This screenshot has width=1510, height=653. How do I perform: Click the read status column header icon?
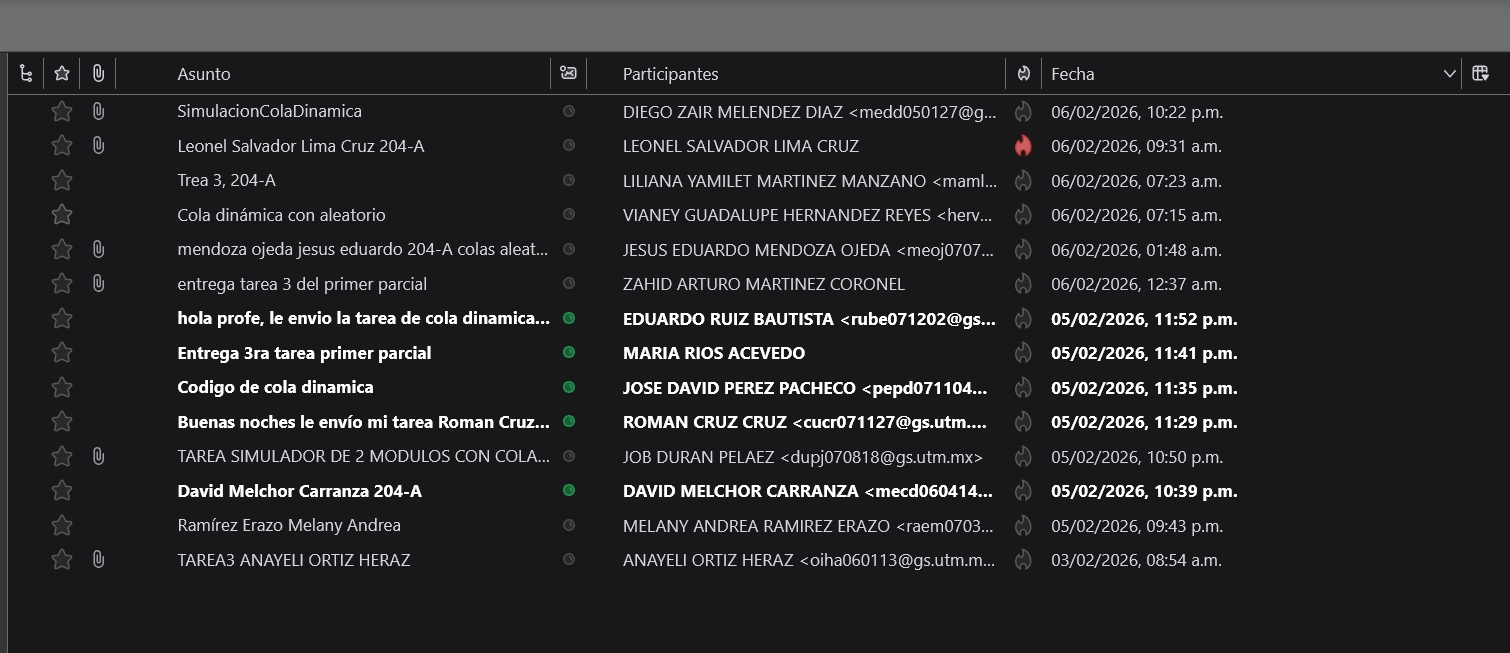coord(568,73)
